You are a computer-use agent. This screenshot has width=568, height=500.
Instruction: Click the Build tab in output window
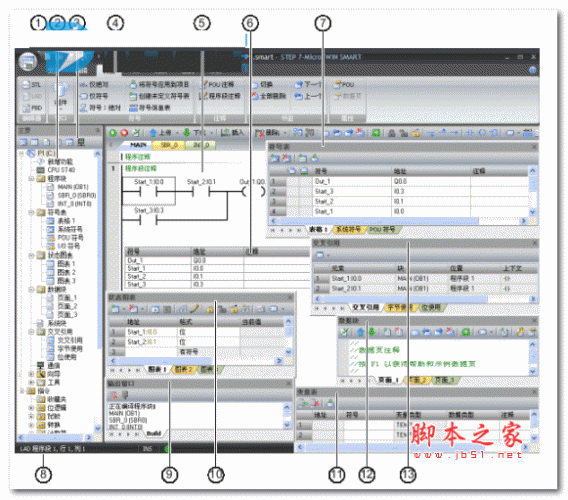[154, 433]
